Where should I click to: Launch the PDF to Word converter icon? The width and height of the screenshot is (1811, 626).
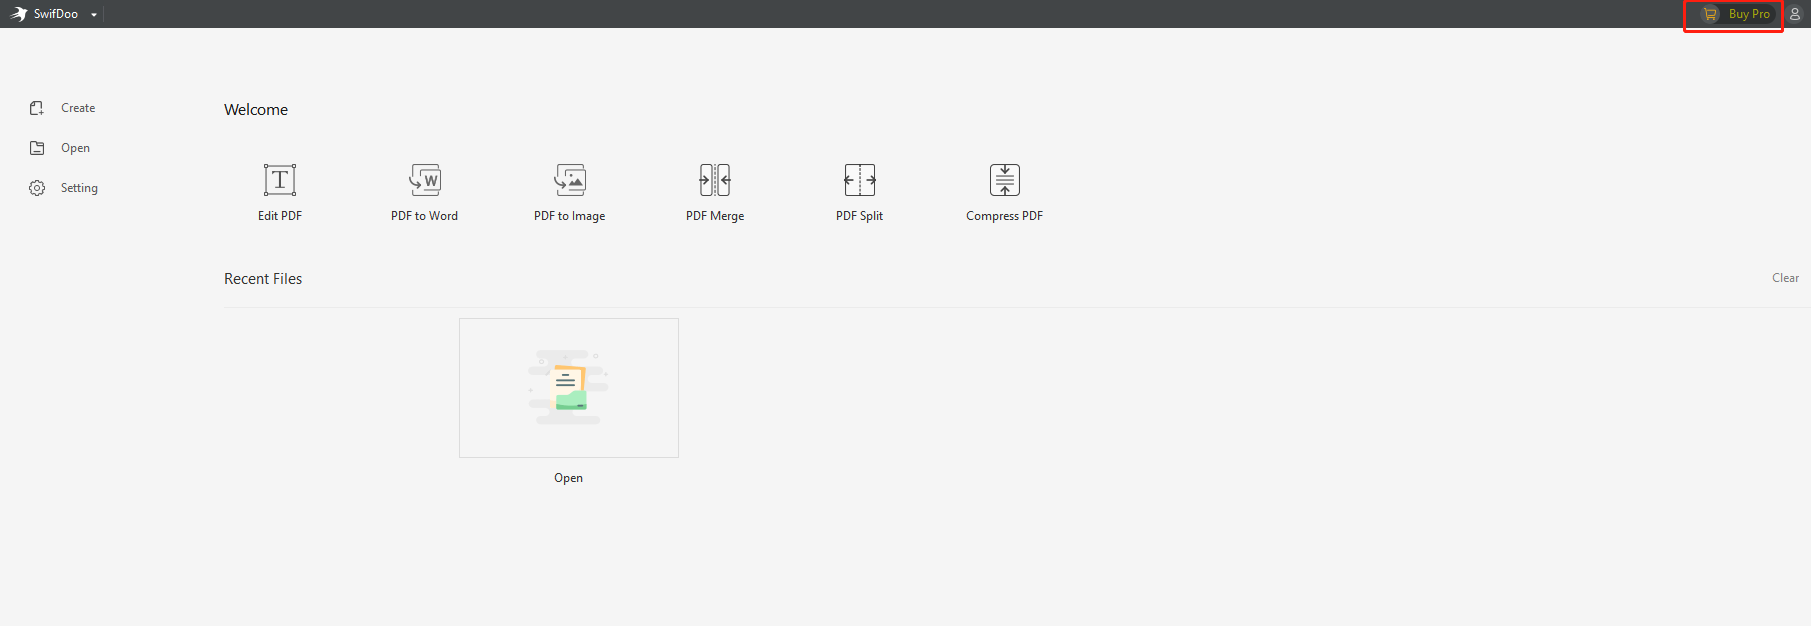425,180
